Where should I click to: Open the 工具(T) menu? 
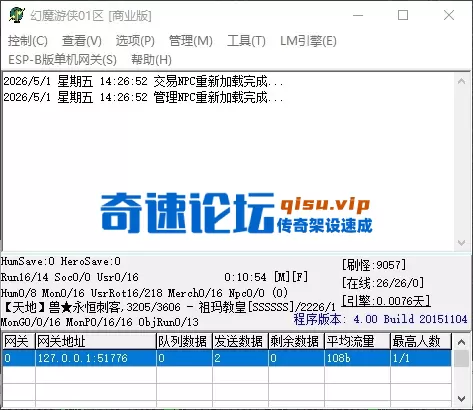(x=246, y=41)
